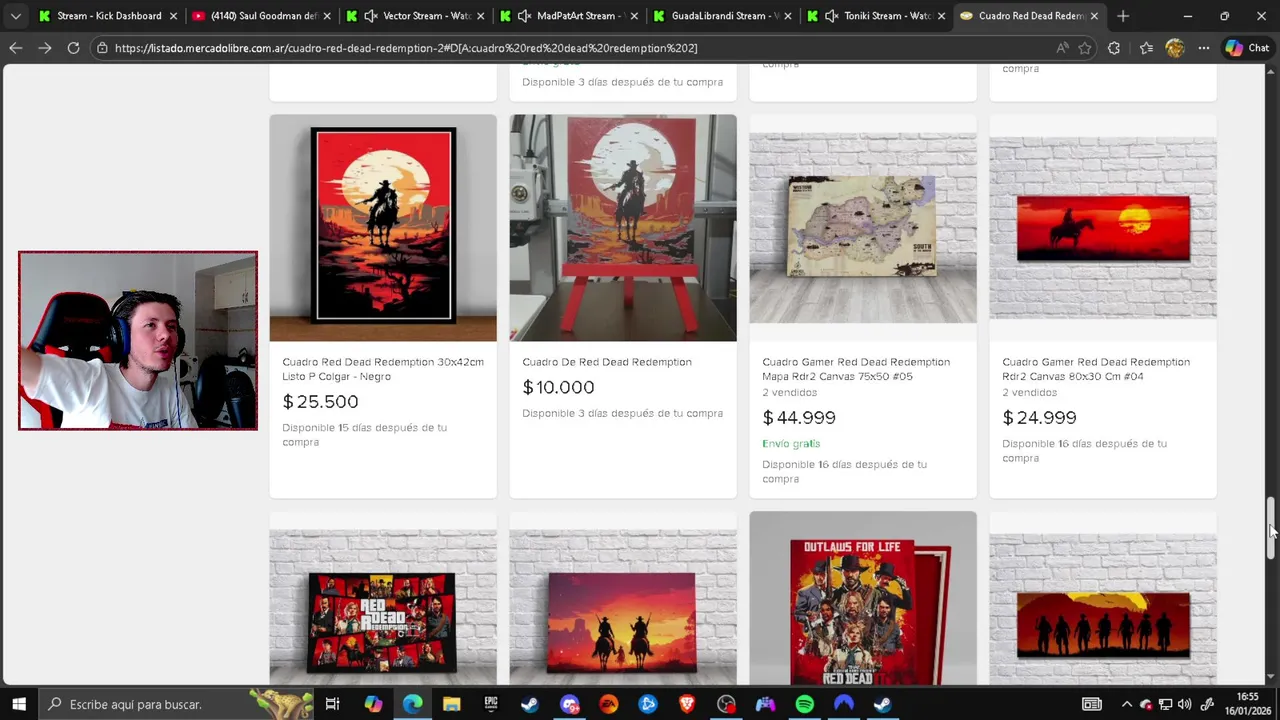
Task: Open a new browser tab
Action: coord(1123,16)
